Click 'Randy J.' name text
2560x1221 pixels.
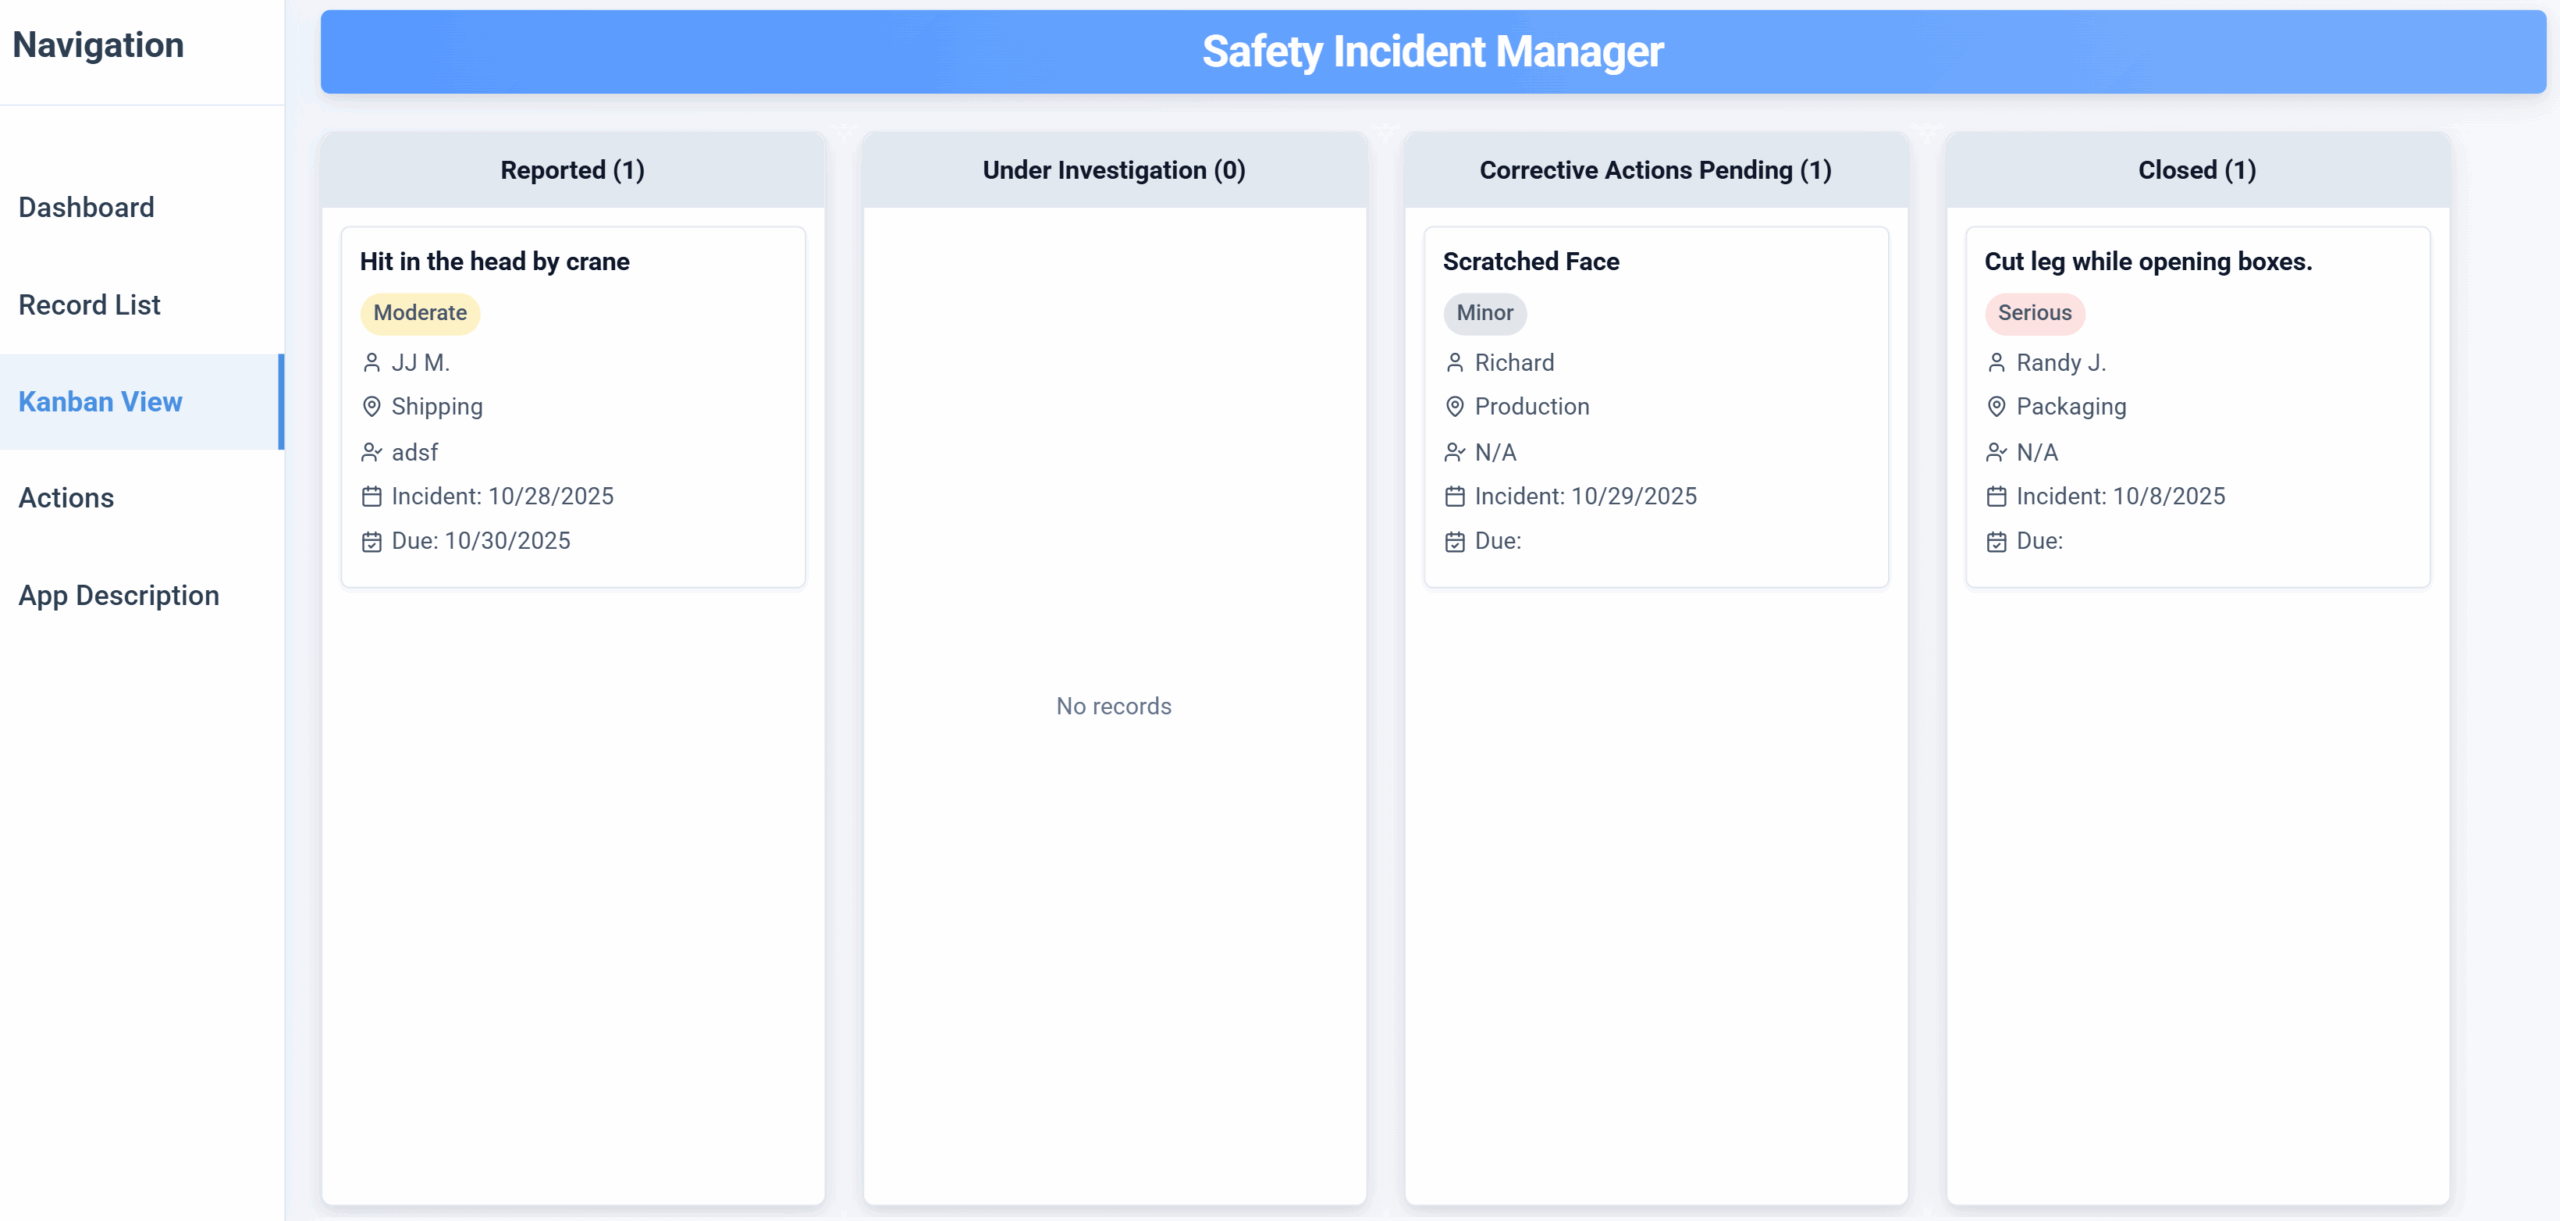point(2062,362)
